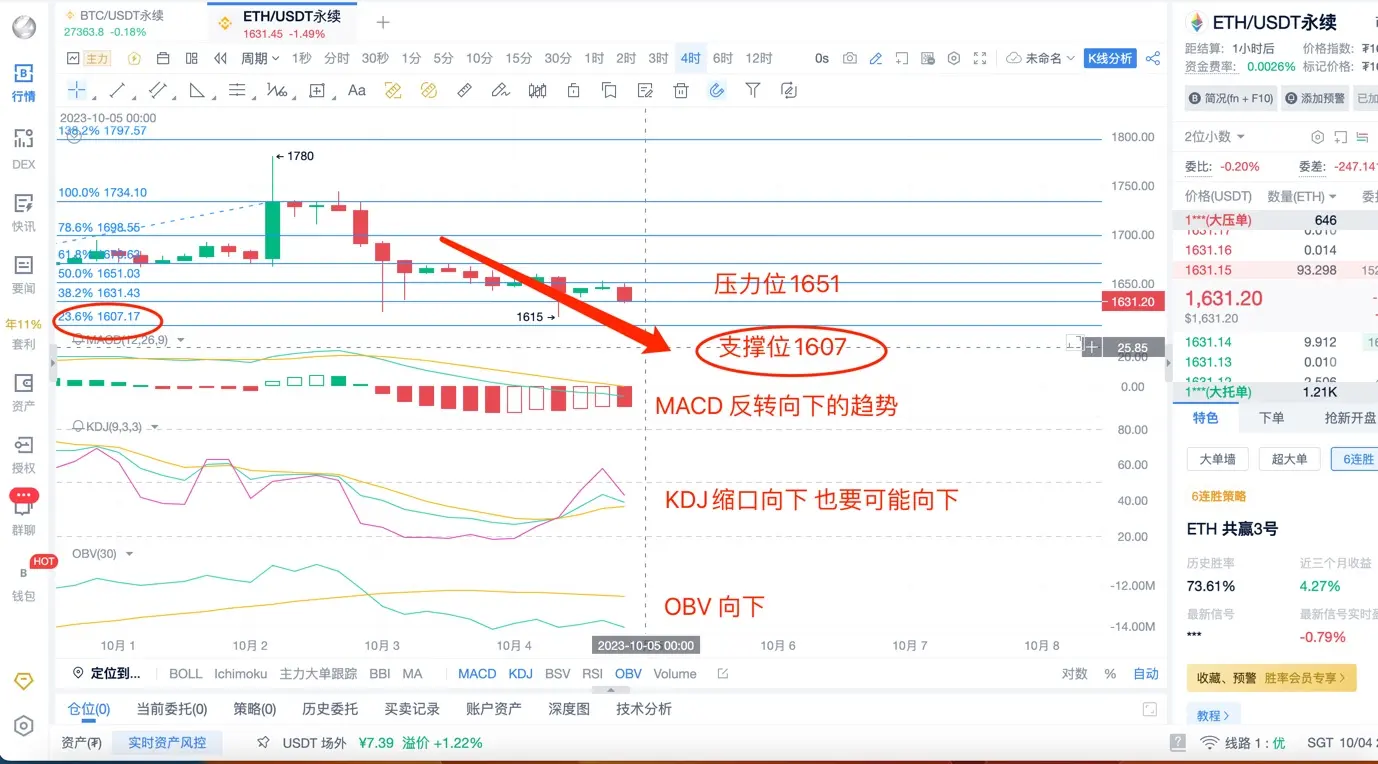Image resolution: width=1378 pixels, height=764 pixels.
Task: Open 快讯 news flash sidebar section
Action: [x=24, y=213]
